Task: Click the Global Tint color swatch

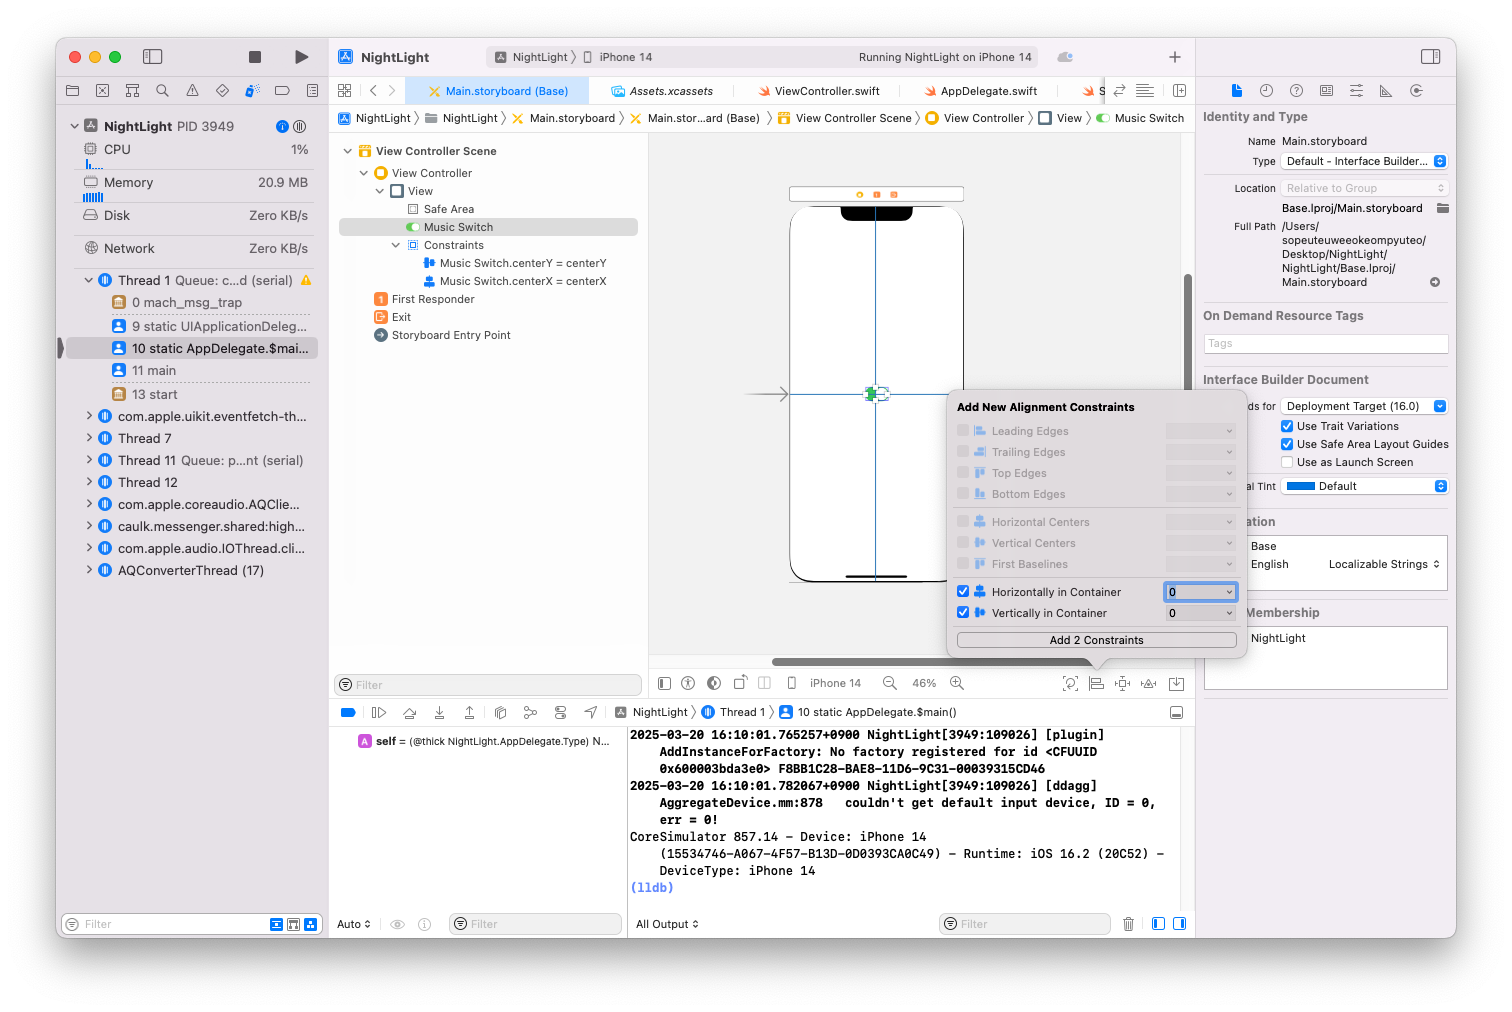Action: coord(1300,486)
